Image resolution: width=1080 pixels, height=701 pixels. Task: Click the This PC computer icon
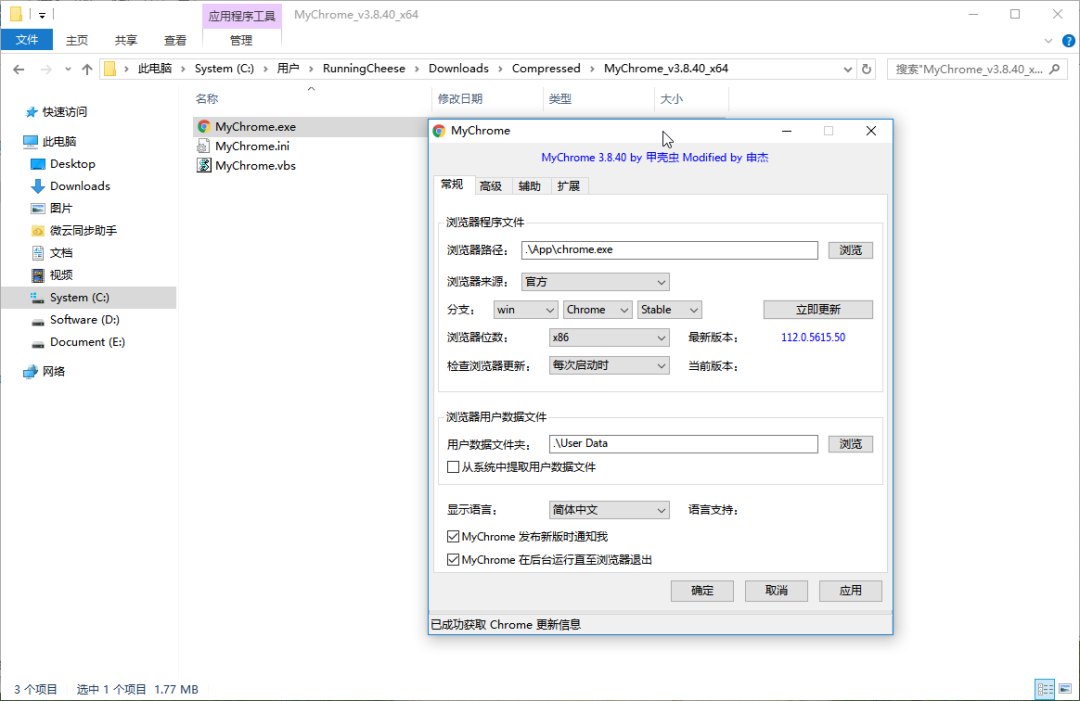pyautogui.click(x=30, y=141)
